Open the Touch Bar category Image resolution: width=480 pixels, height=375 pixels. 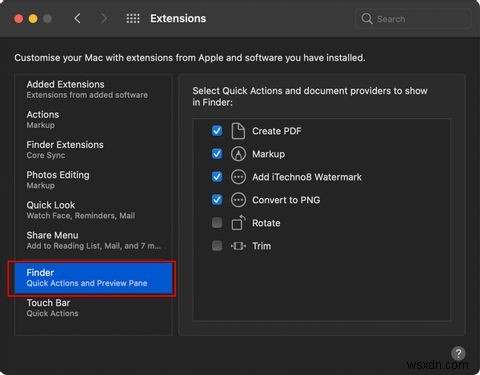[93, 308]
